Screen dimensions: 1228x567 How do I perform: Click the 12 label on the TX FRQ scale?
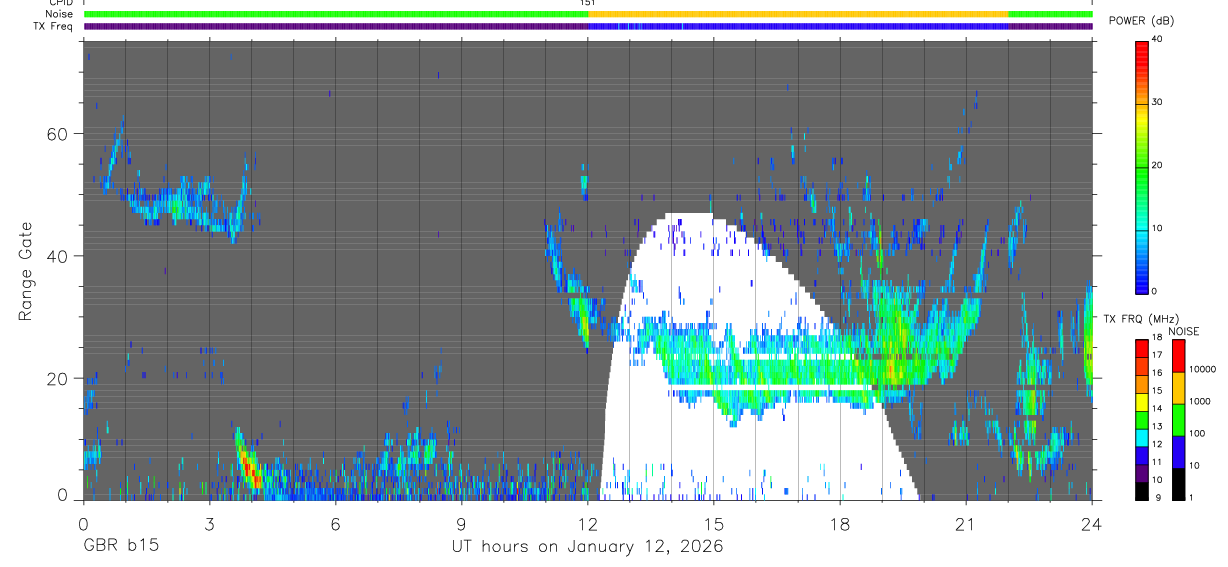pyautogui.click(x=1157, y=444)
